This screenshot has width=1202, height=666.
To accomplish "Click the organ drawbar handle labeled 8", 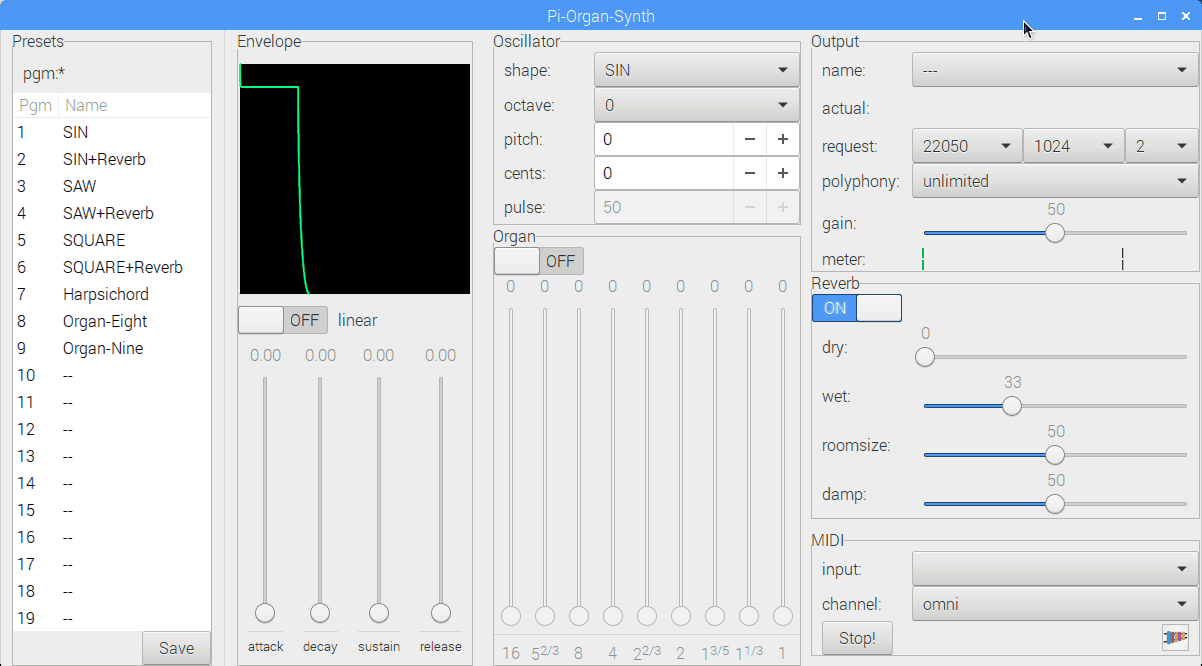I will tap(579, 615).
